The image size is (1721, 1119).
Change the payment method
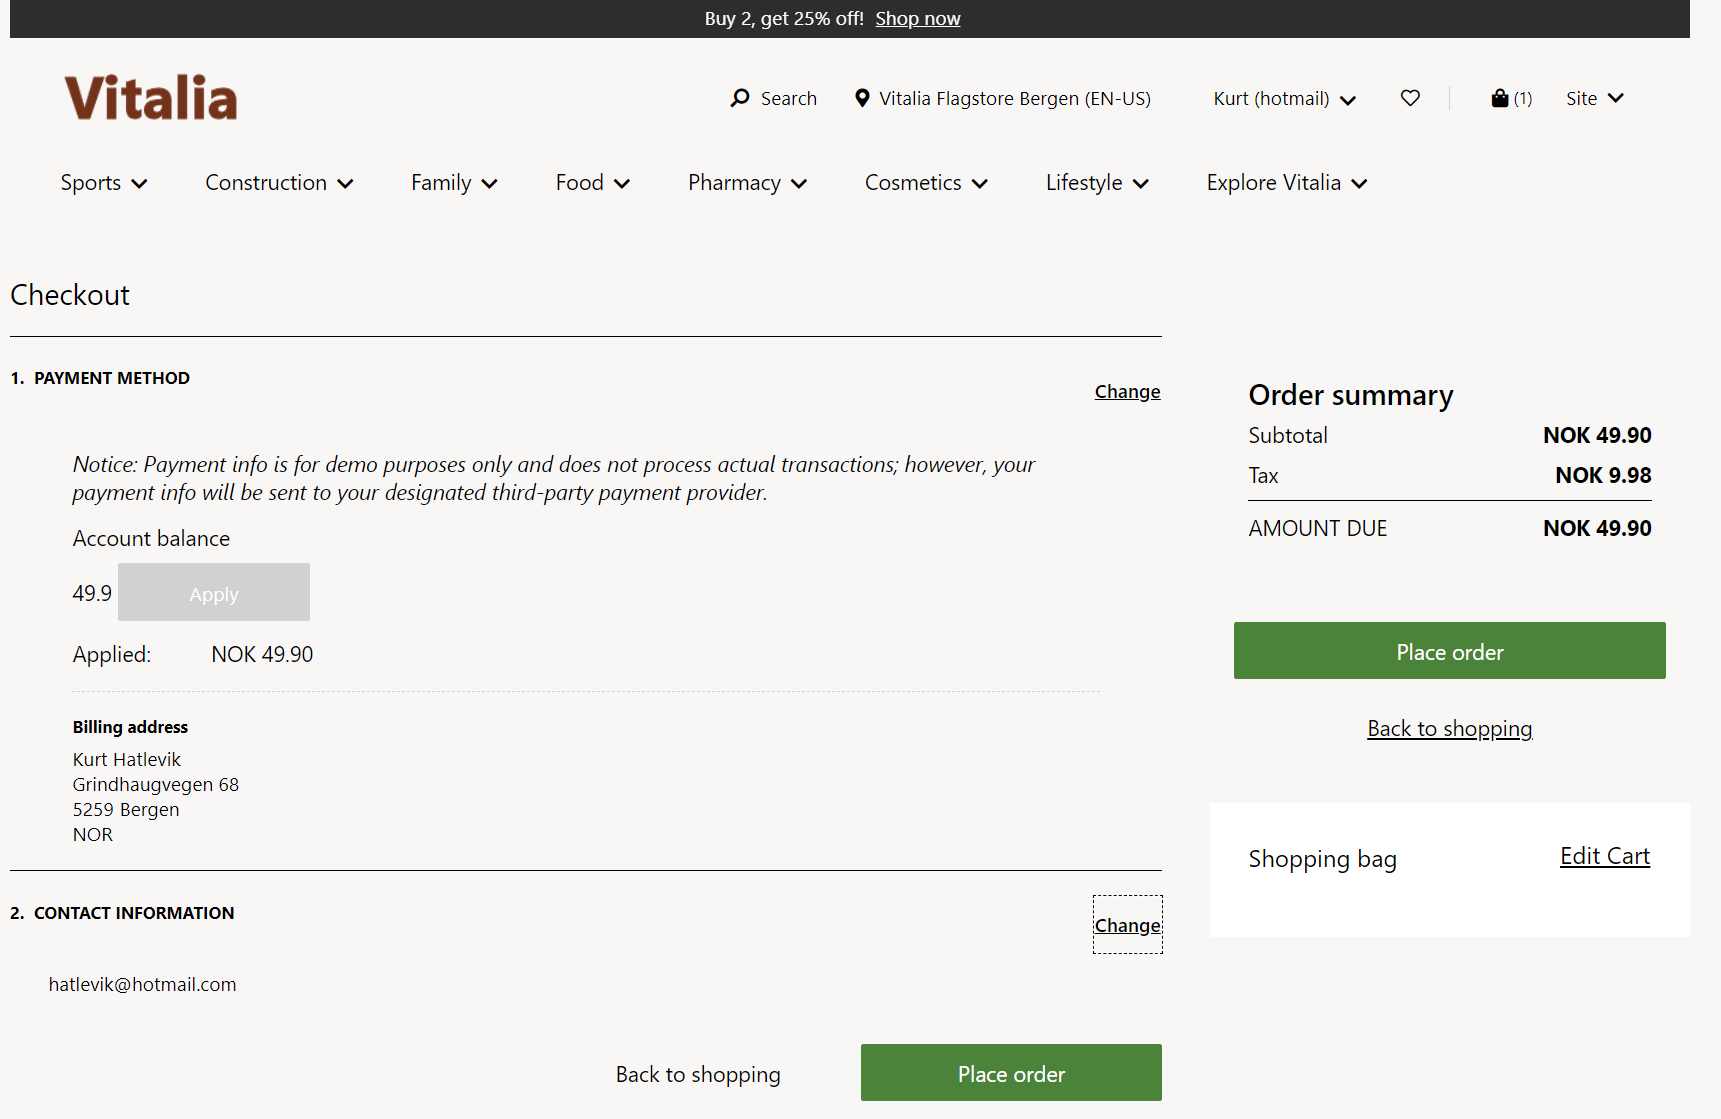1127,392
